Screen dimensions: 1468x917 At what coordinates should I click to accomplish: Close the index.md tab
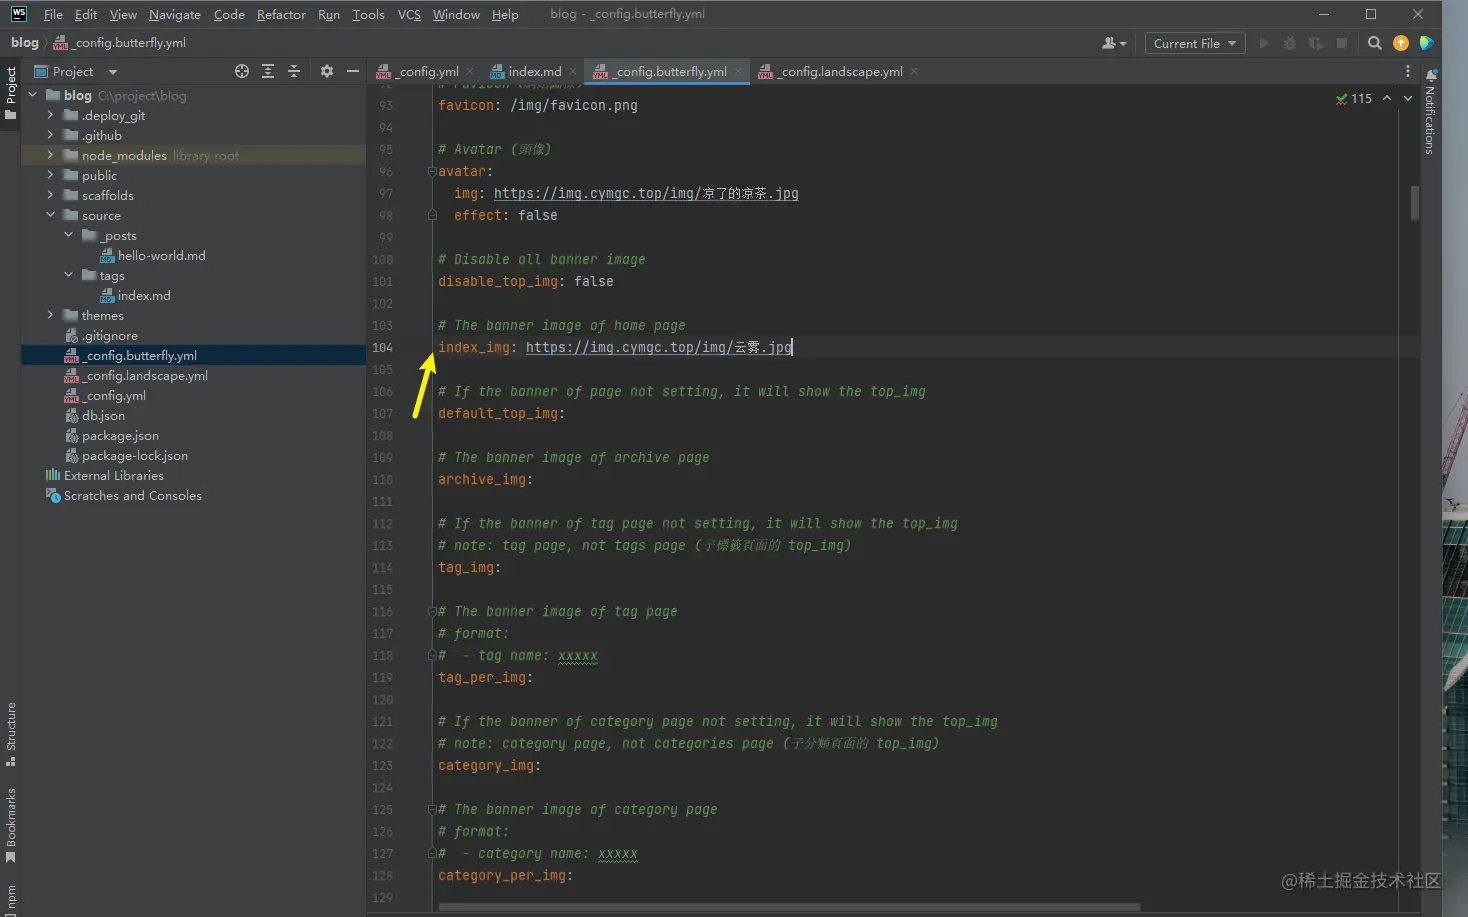point(573,72)
